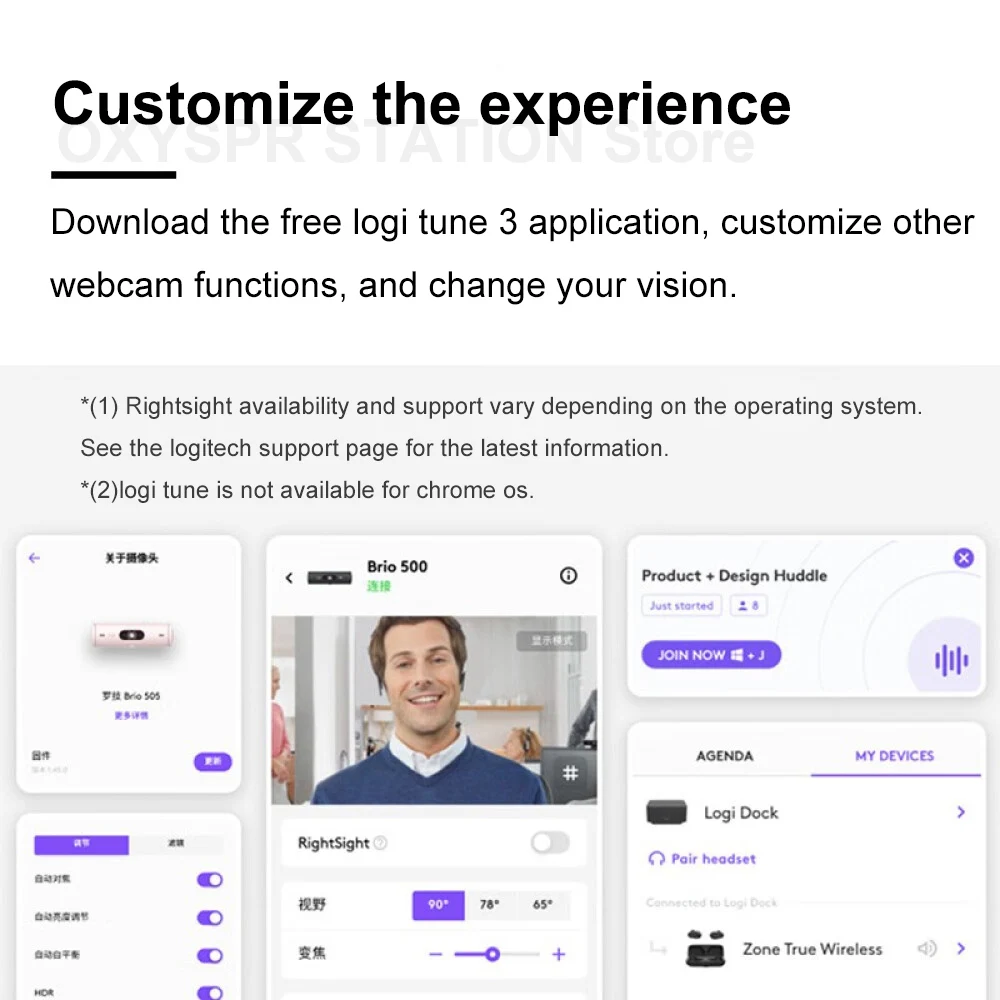Open the info icon in the Brio 500 header

(568, 576)
